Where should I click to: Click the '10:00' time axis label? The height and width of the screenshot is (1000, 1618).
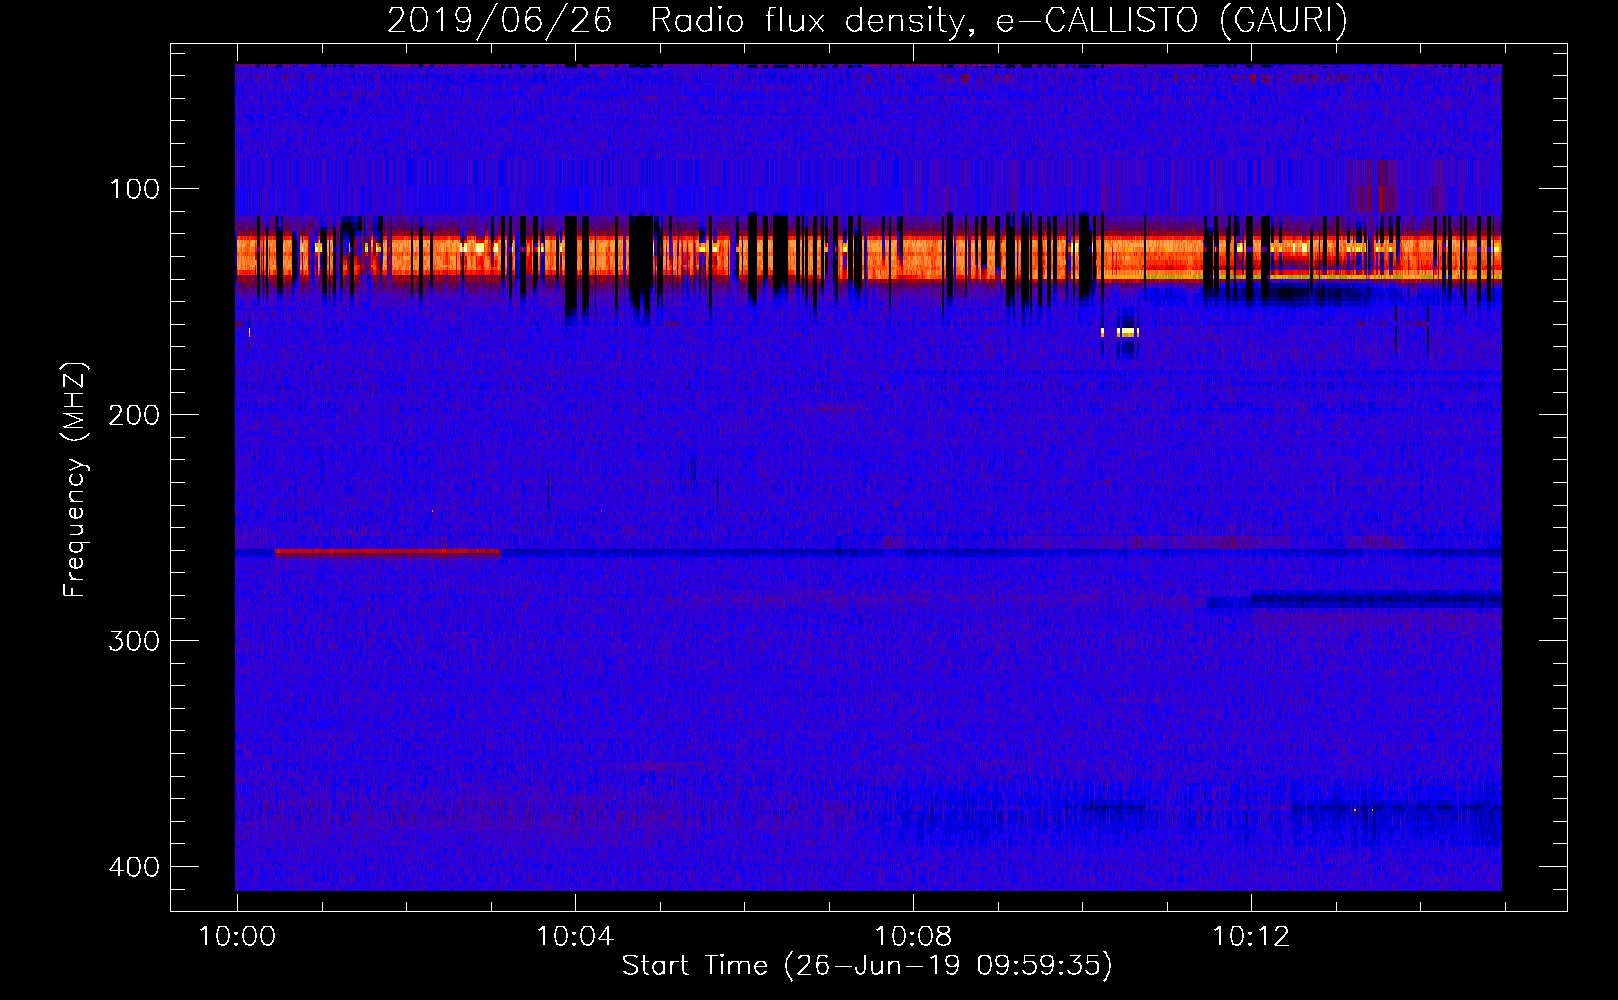point(237,937)
